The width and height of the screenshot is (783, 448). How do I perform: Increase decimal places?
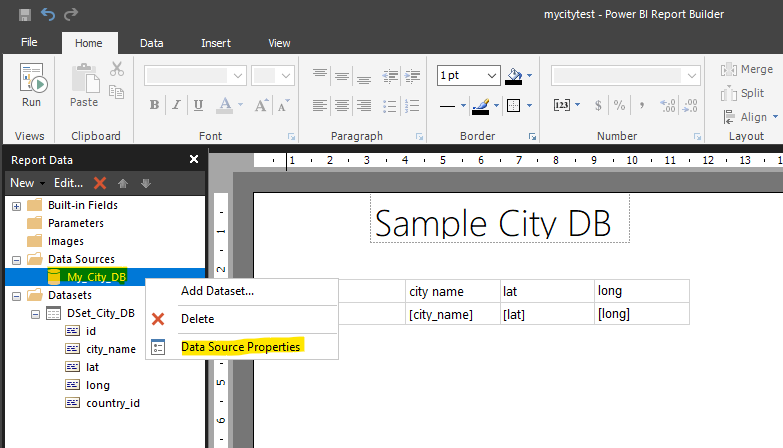(x=668, y=105)
